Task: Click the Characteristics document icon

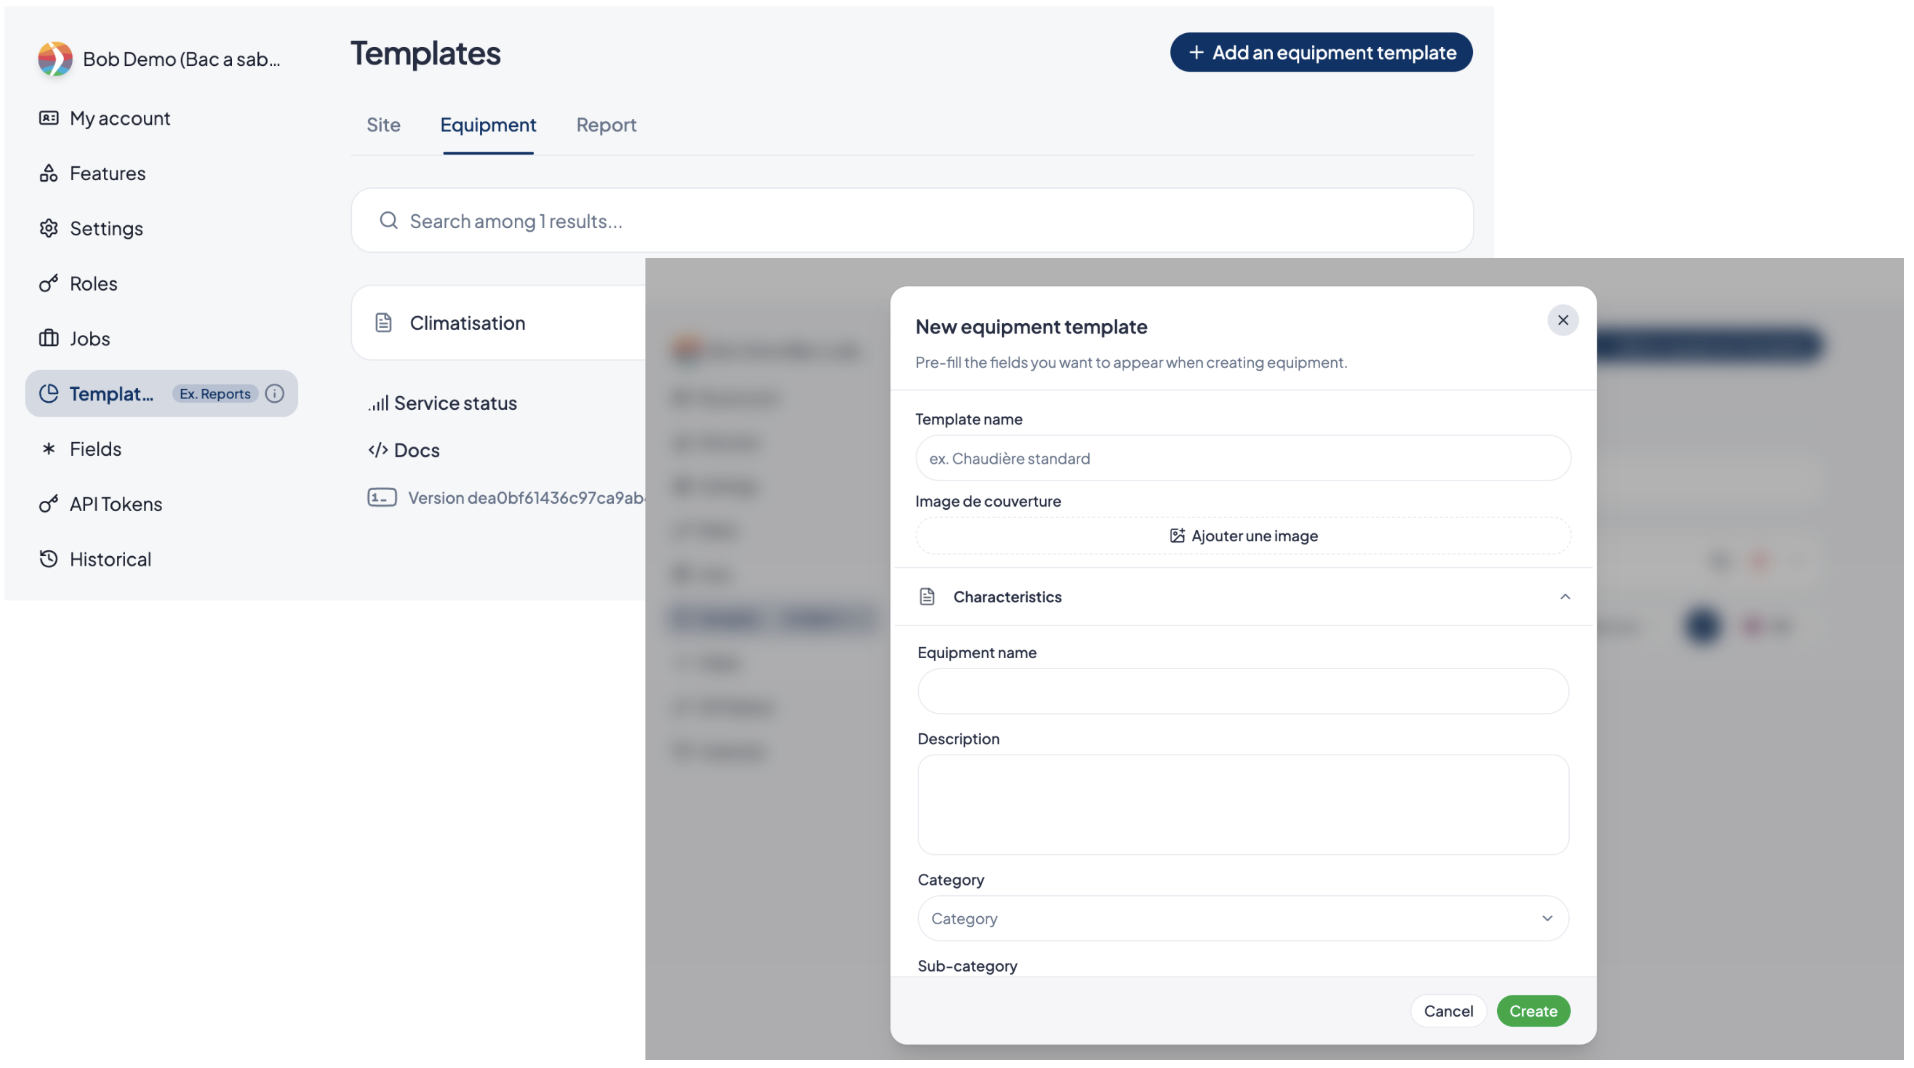Action: pos(927,597)
